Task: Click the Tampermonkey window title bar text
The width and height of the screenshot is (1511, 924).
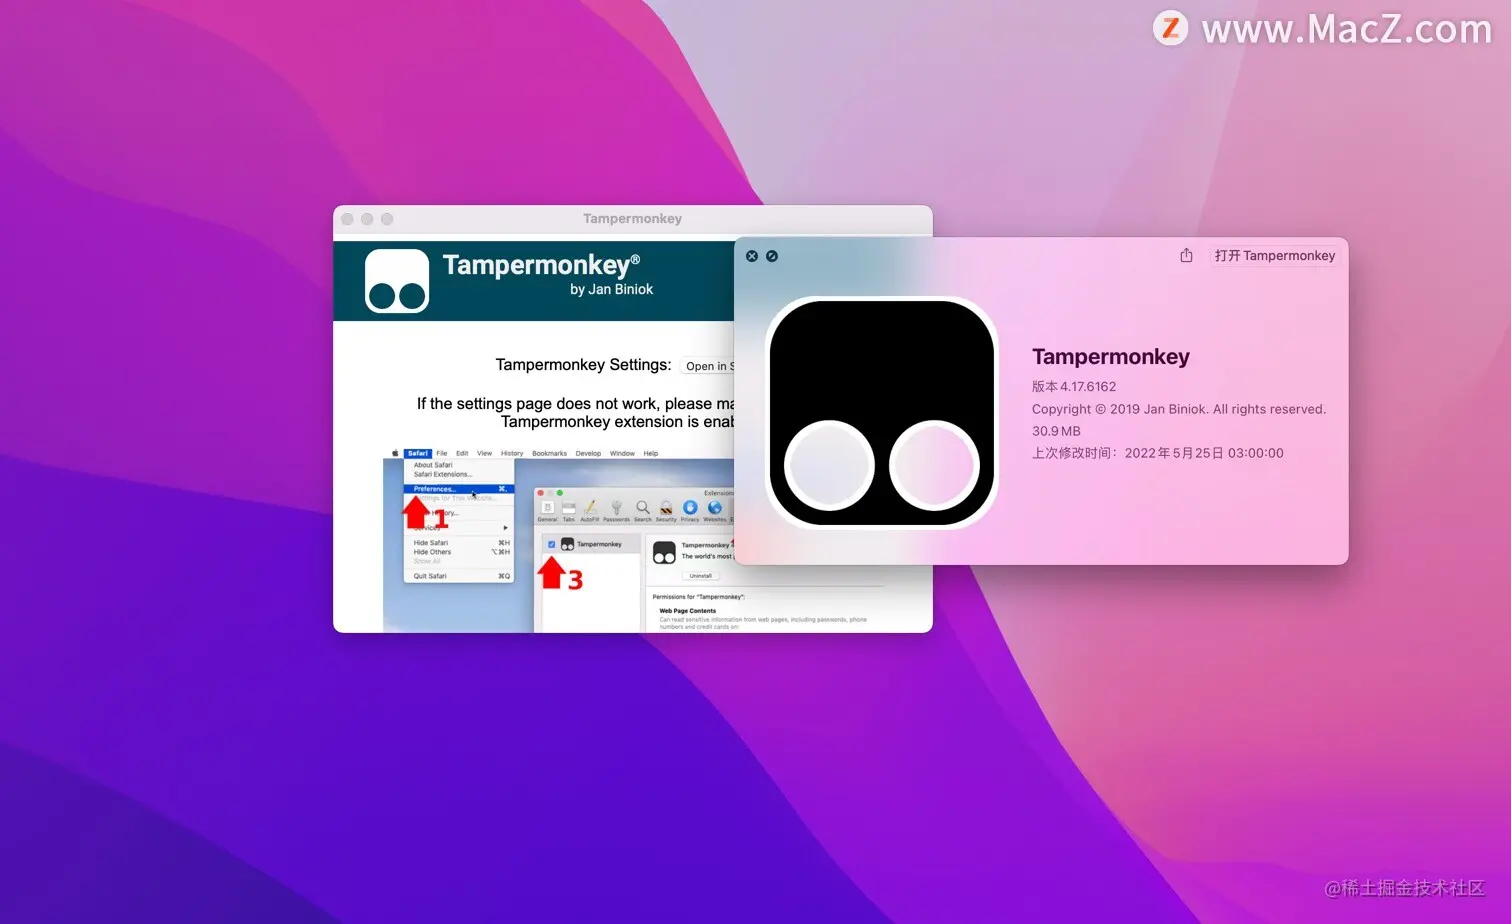Action: (632, 219)
